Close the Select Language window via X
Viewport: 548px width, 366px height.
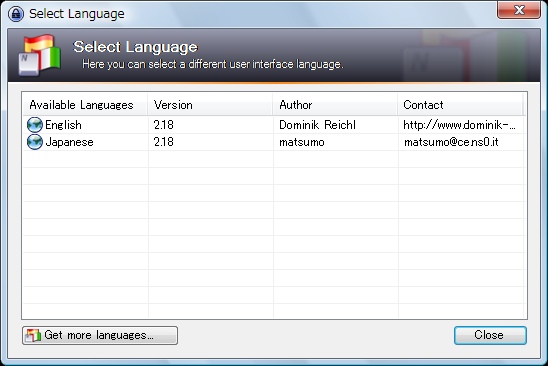pos(519,10)
